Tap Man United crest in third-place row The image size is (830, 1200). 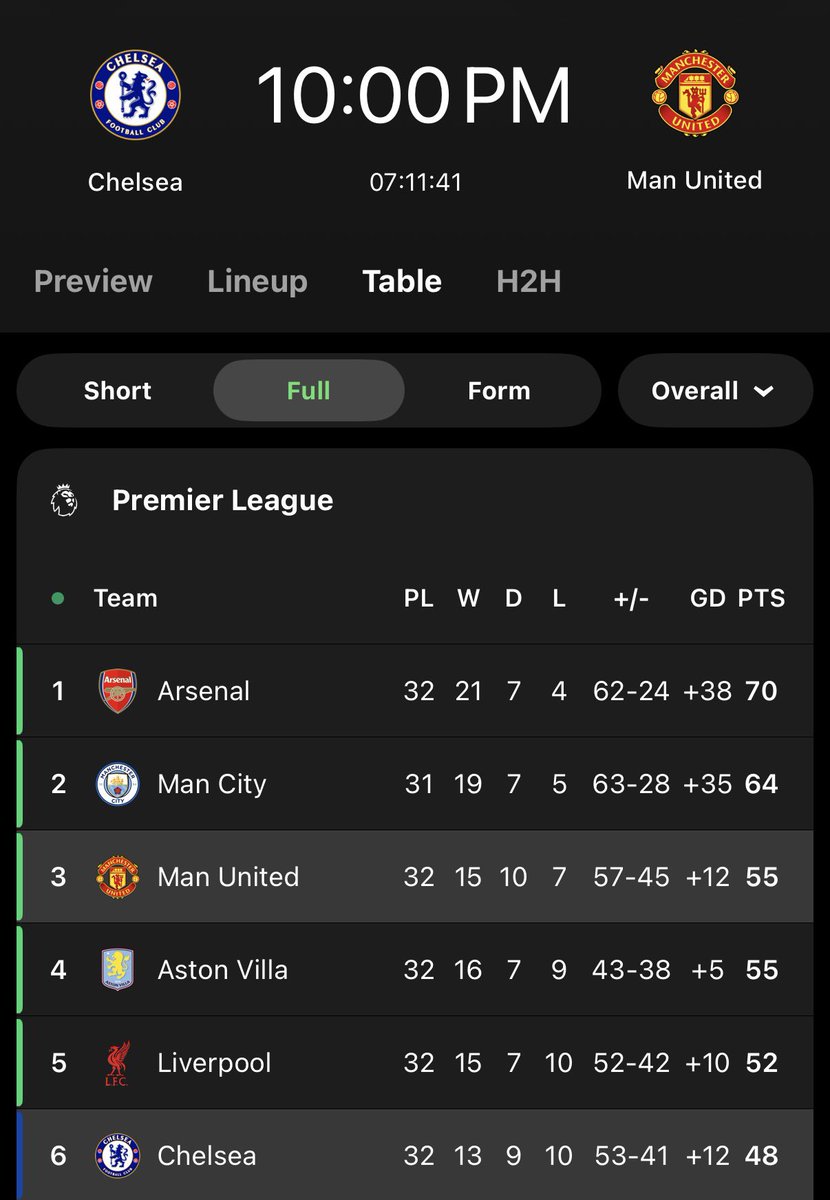117,877
